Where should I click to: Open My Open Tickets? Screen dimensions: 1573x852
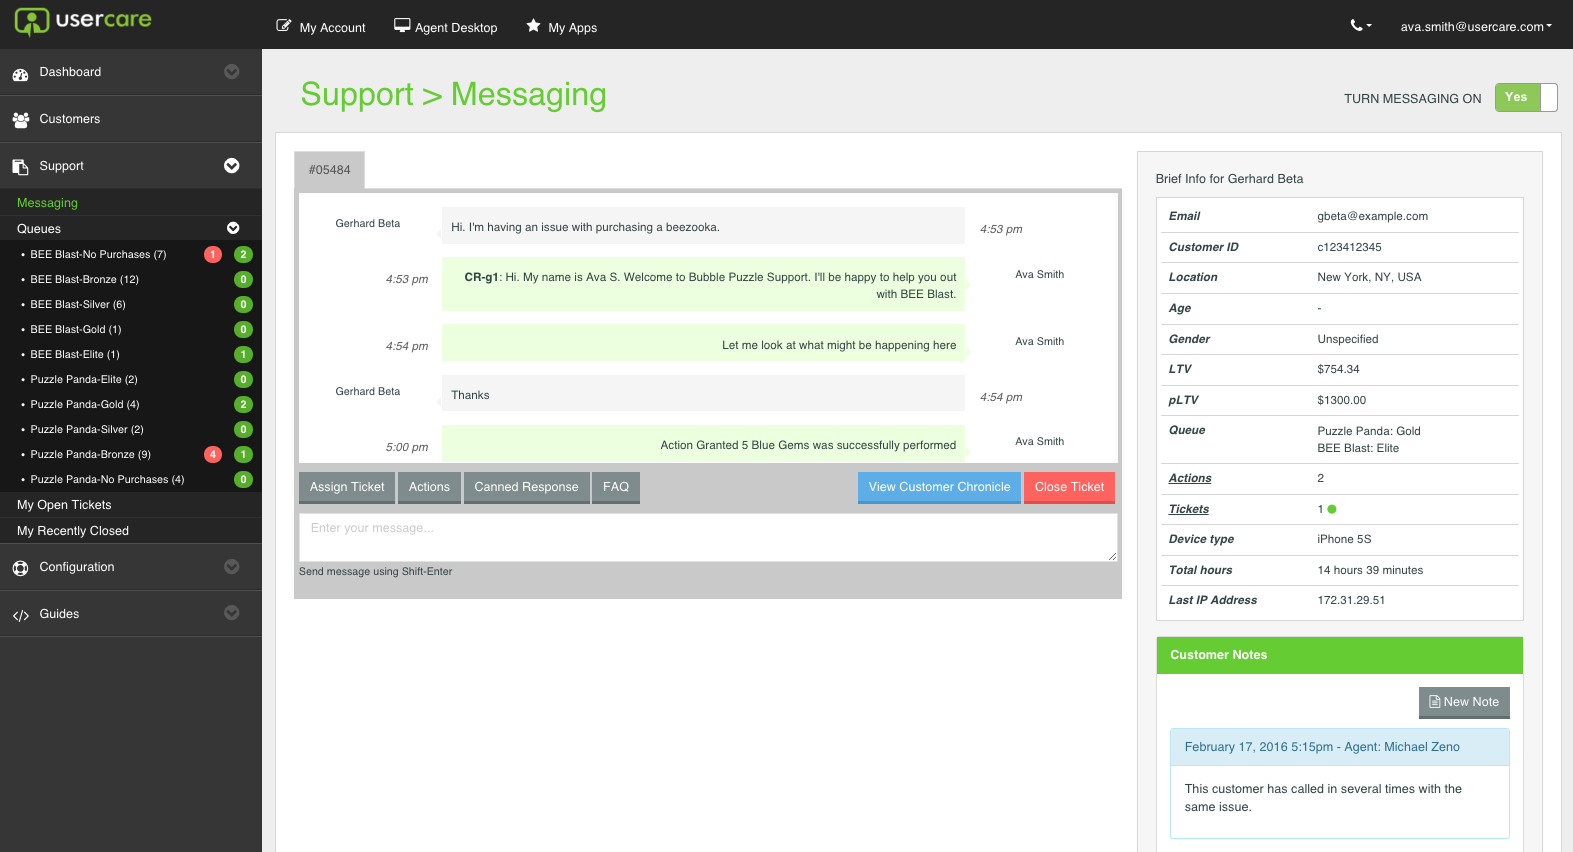tap(64, 505)
